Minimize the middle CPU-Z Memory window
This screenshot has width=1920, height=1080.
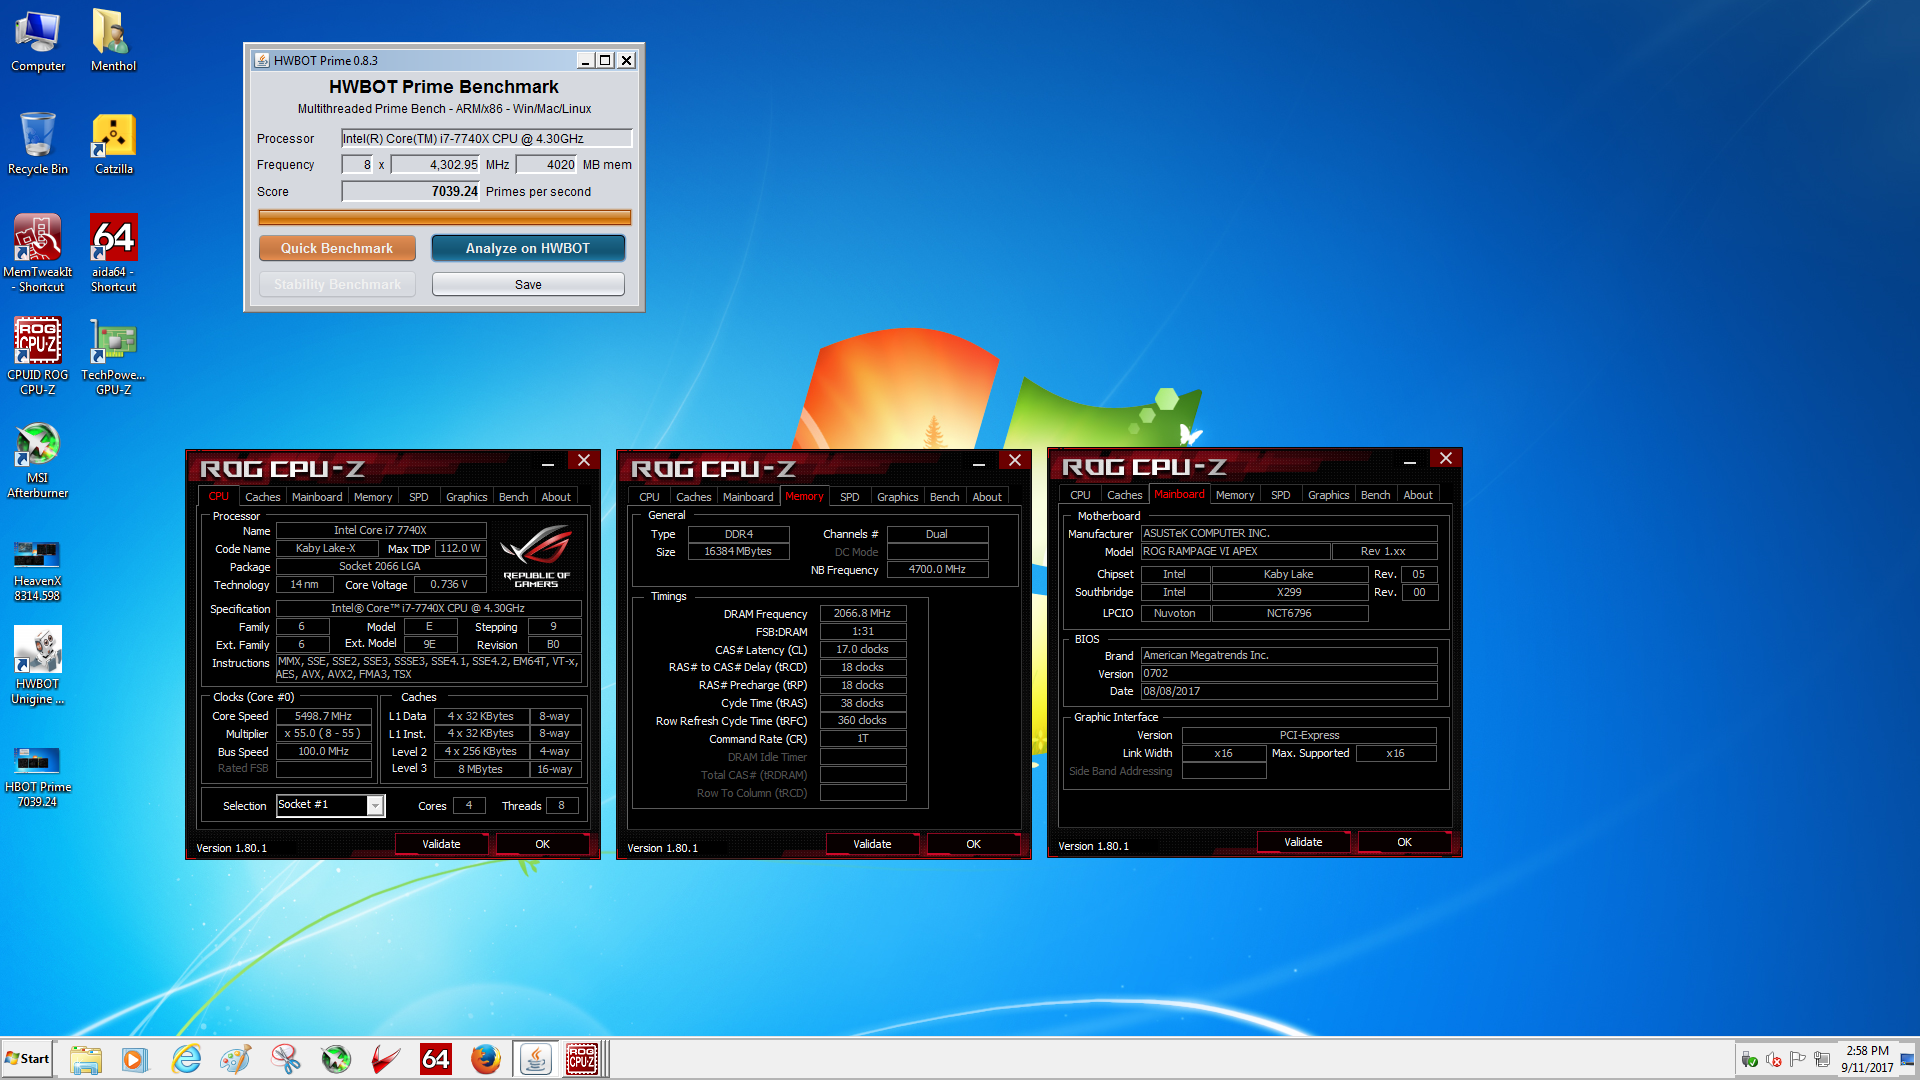click(979, 462)
